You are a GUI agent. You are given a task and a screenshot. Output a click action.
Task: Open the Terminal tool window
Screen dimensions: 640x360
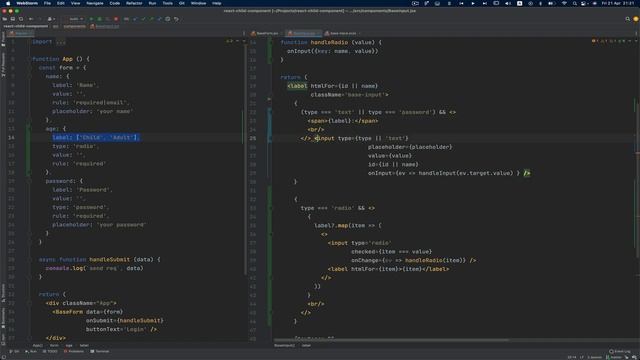pyautogui.click(x=100, y=351)
